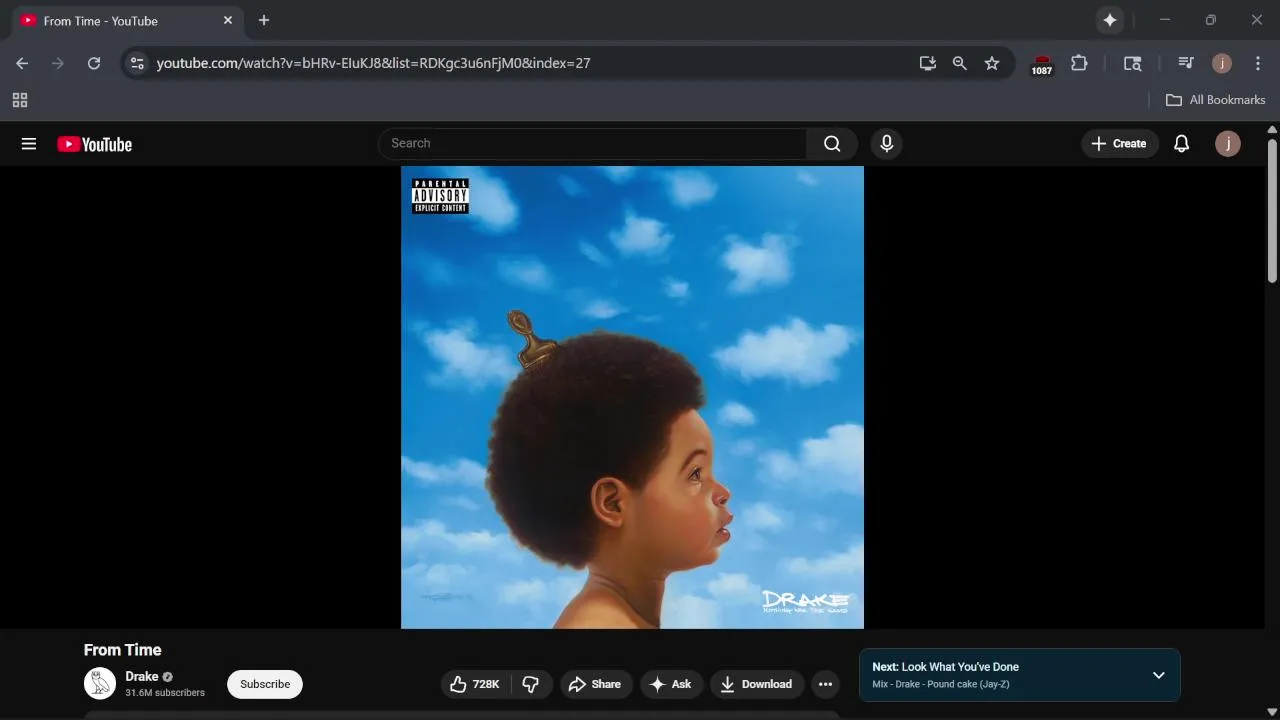Click the From Time album cover video

632,397
